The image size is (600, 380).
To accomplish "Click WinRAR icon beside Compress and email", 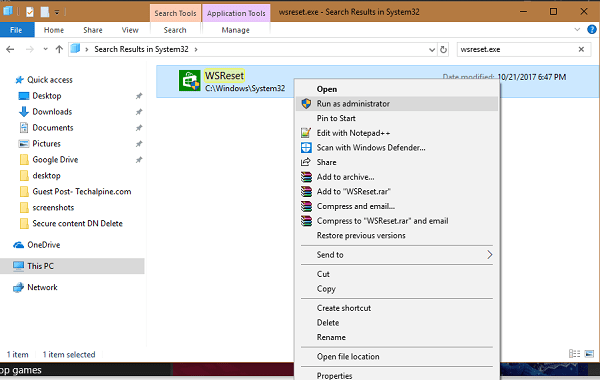I will pos(306,206).
